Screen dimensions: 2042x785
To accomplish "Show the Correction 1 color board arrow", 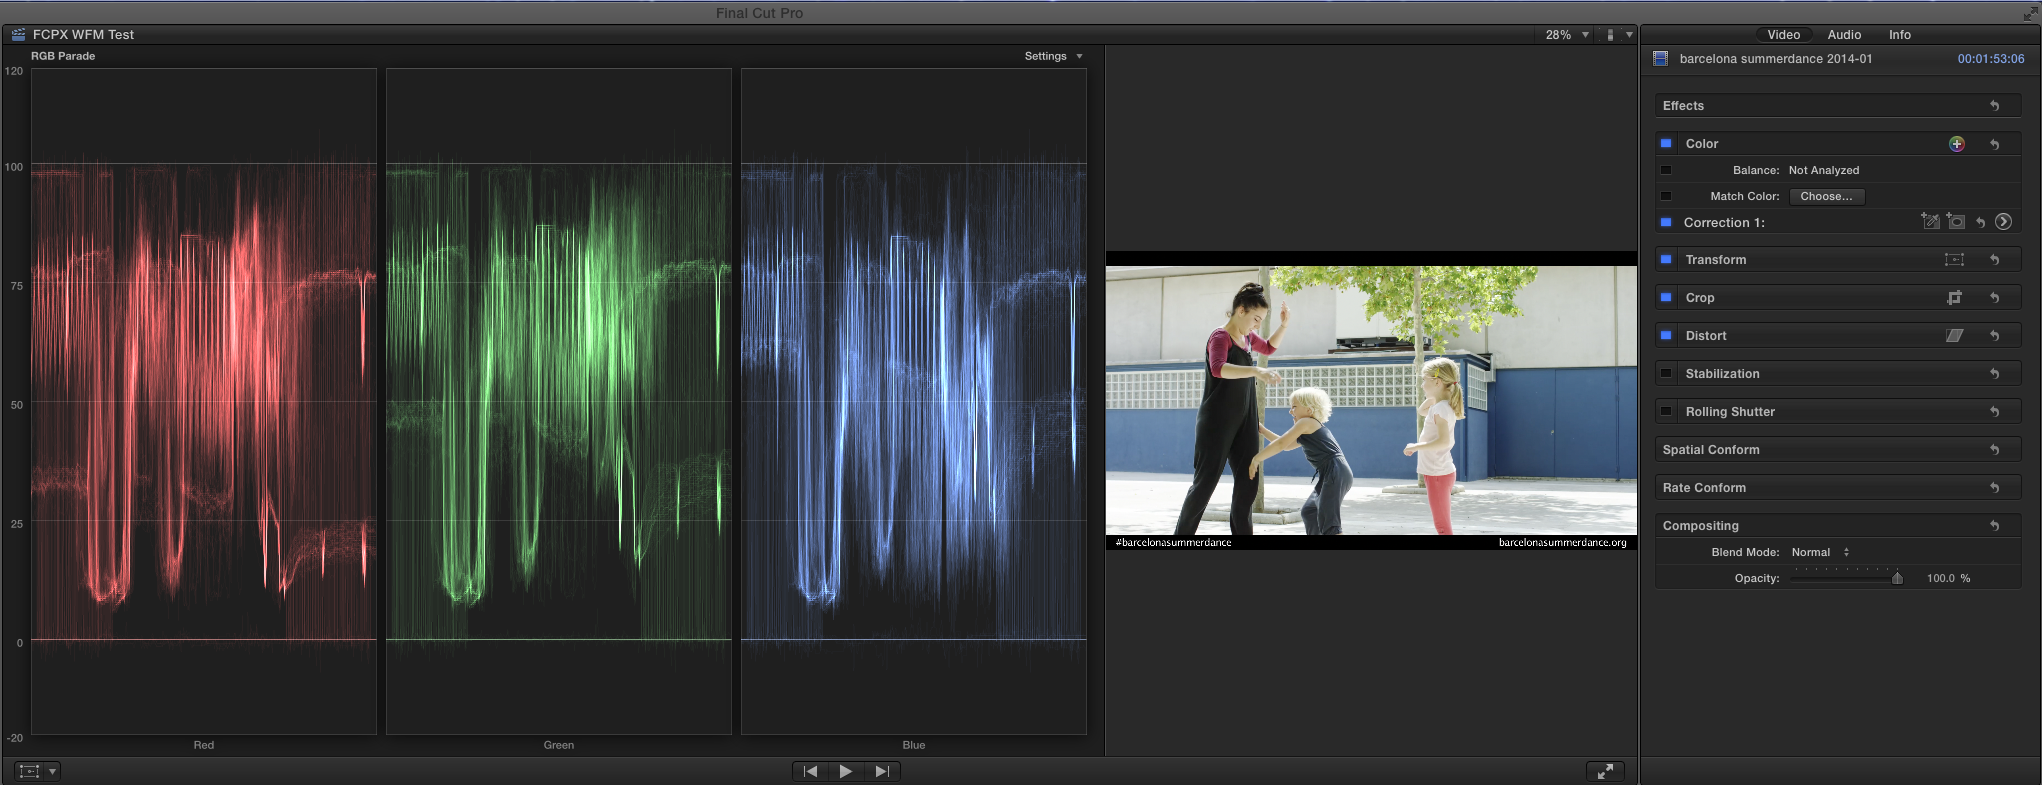I will 2004,222.
